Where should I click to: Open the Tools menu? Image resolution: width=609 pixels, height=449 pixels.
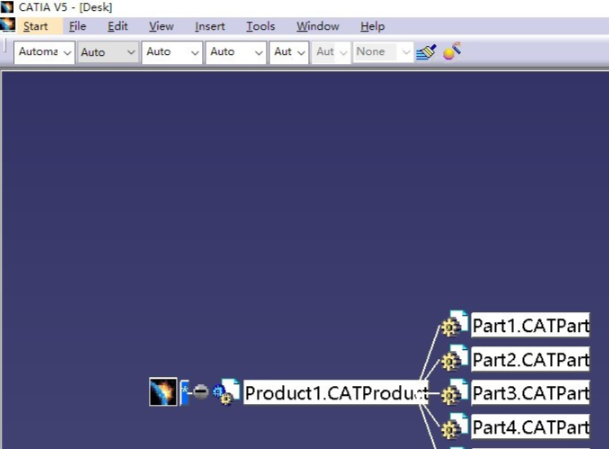pyautogui.click(x=261, y=26)
